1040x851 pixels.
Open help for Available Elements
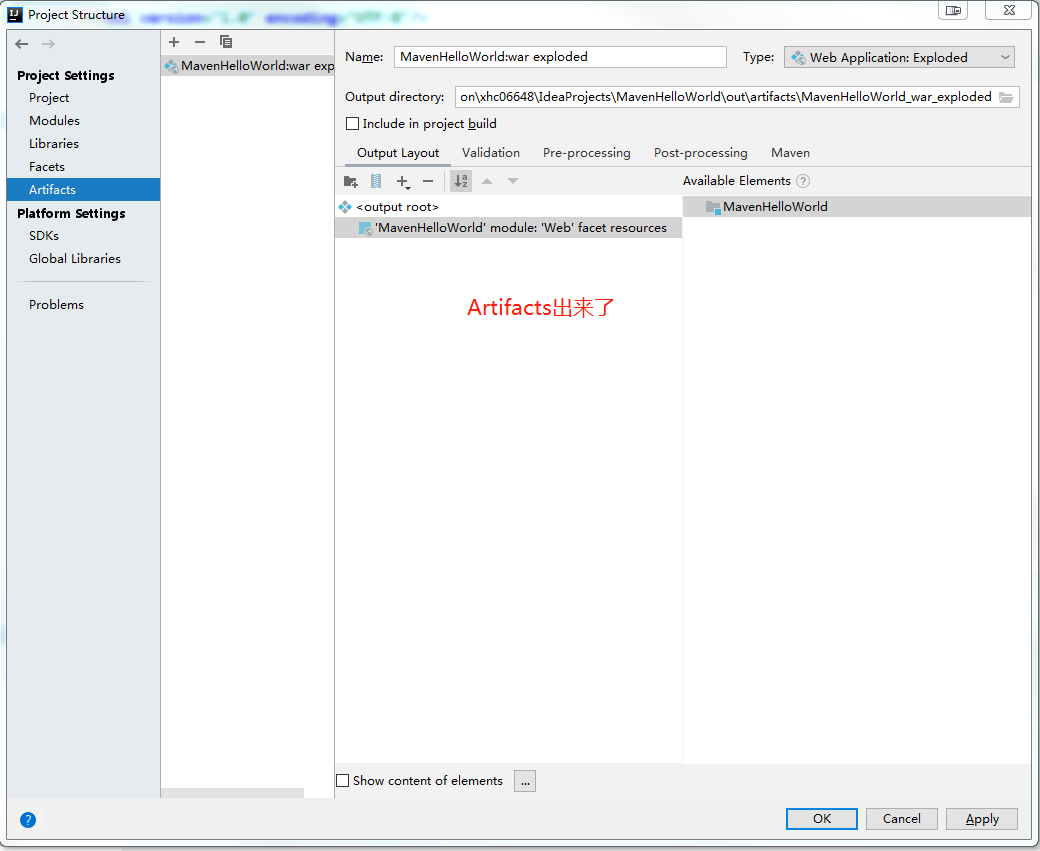coord(803,181)
